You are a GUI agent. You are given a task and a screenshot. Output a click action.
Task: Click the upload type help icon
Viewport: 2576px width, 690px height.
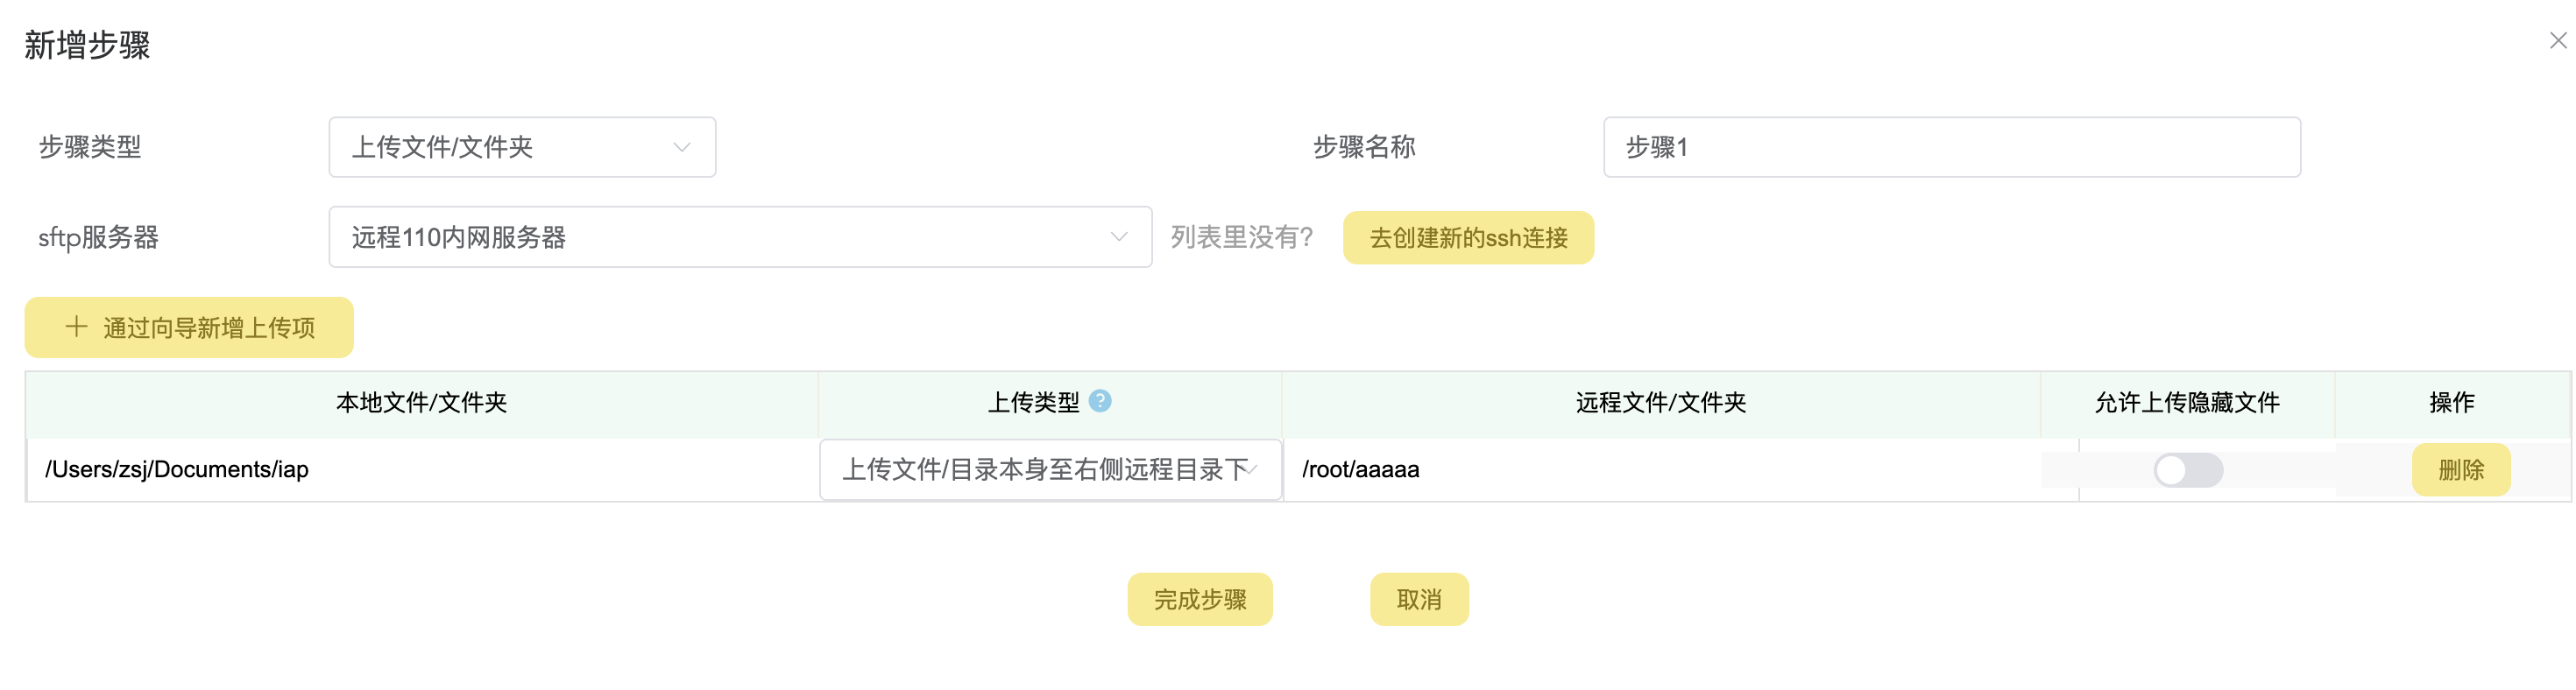[1100, 401]
